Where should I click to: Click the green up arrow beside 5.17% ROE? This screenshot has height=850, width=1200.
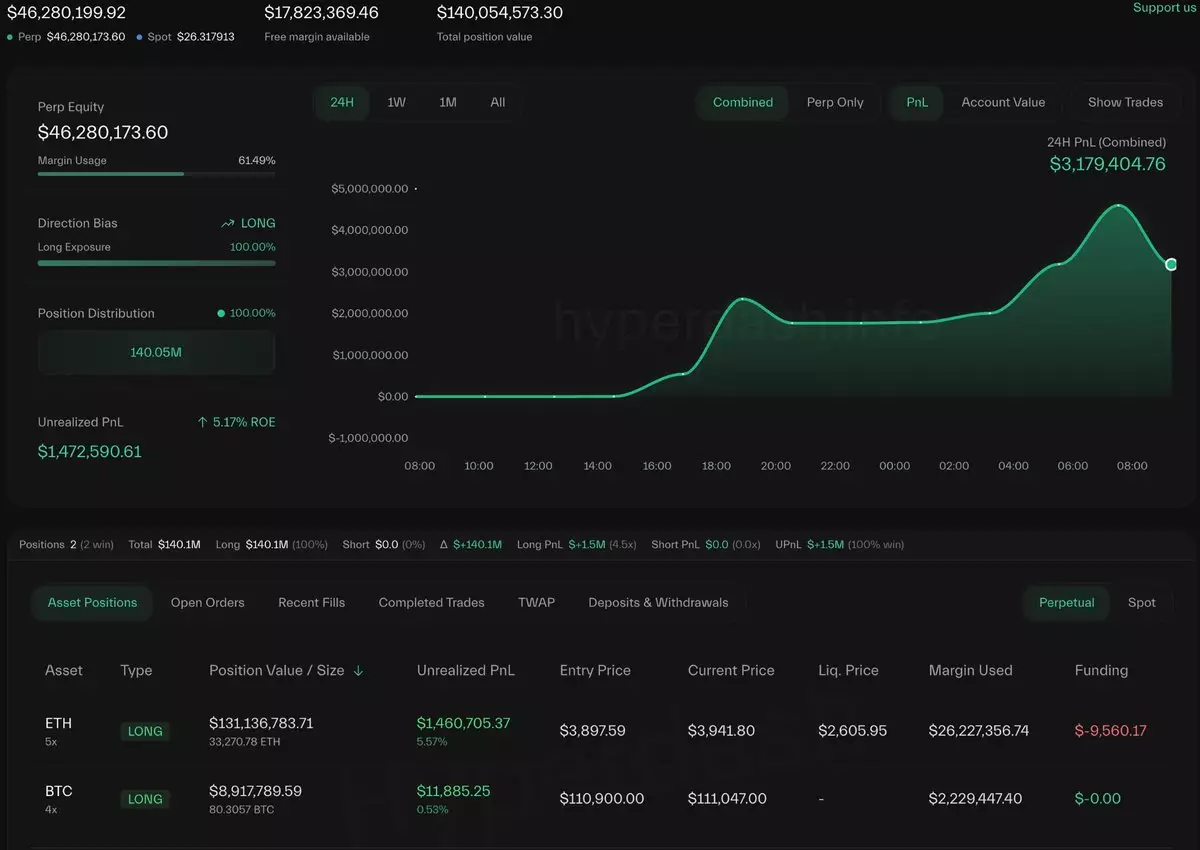click(x=203, y=423)
